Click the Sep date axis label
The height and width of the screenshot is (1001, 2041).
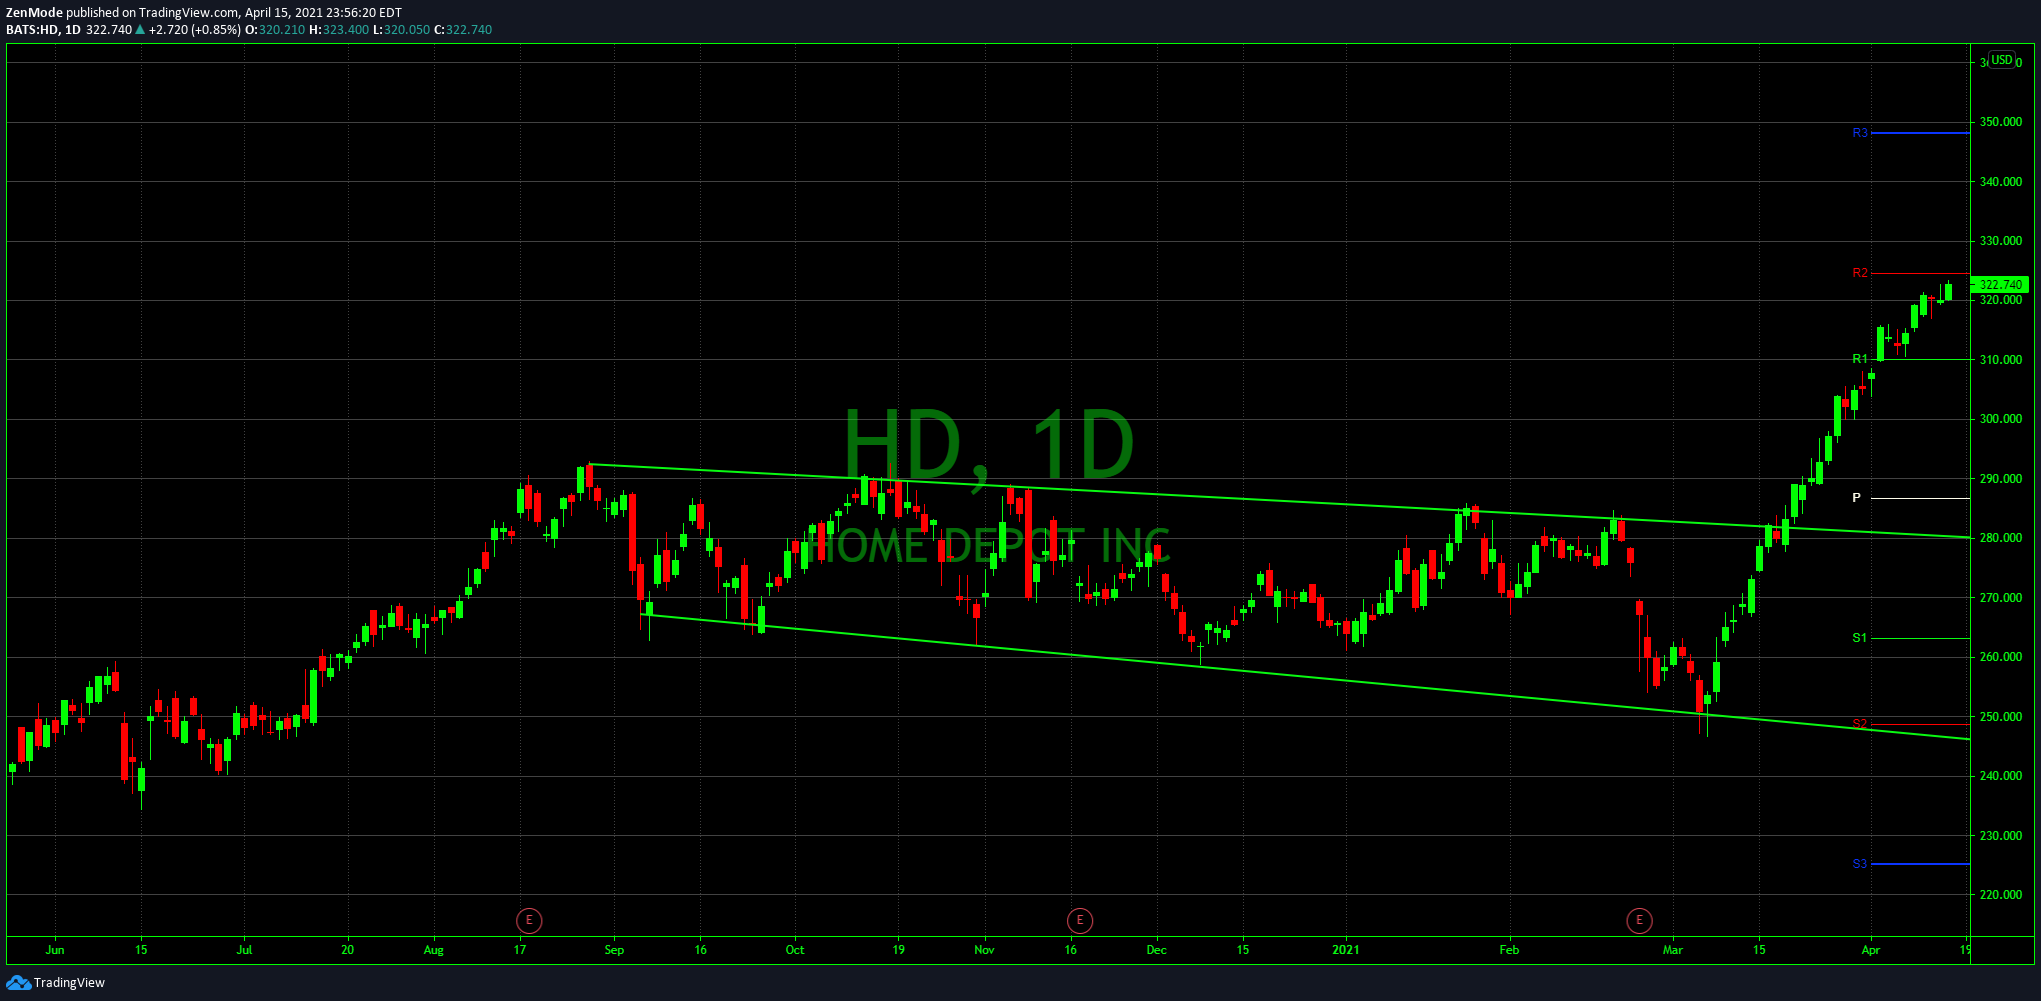tap(614, 950)
